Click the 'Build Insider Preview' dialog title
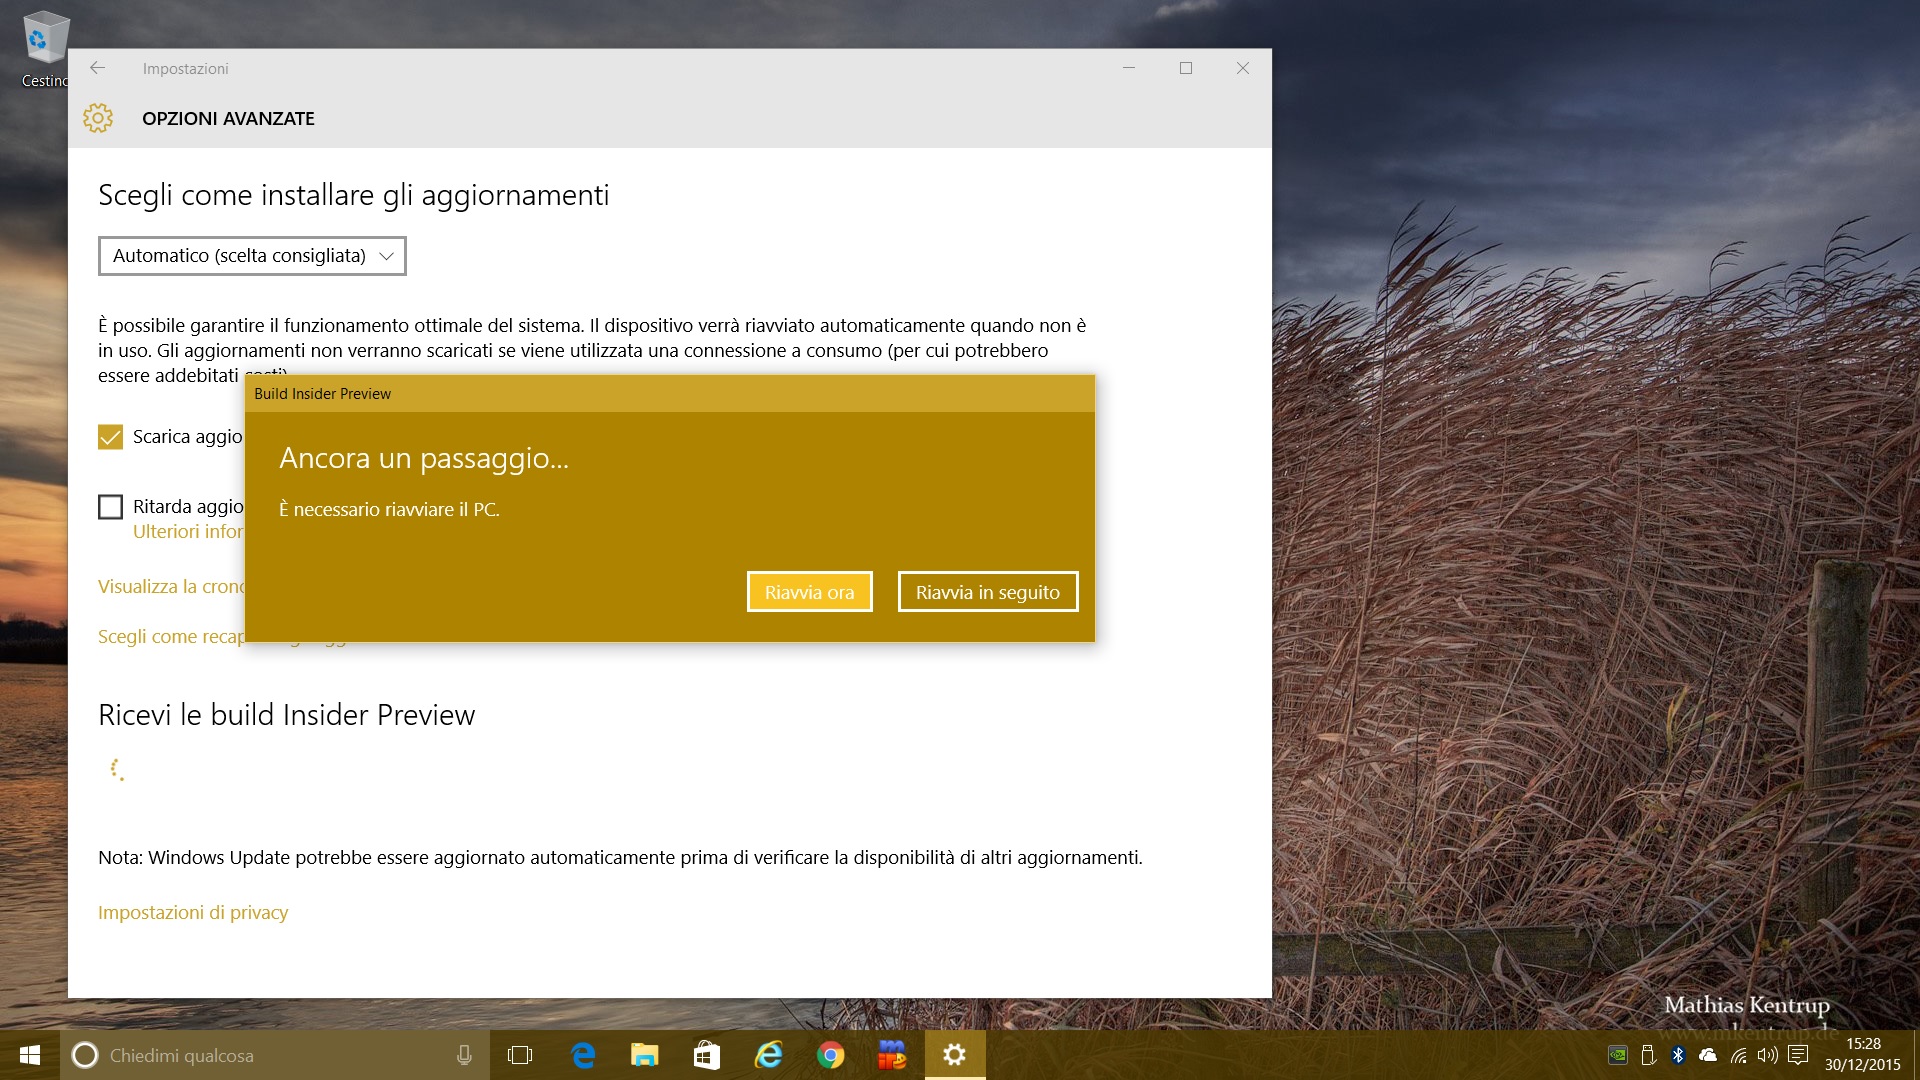This screenshot has height=1080, width=1920. (x=322, y=394)
